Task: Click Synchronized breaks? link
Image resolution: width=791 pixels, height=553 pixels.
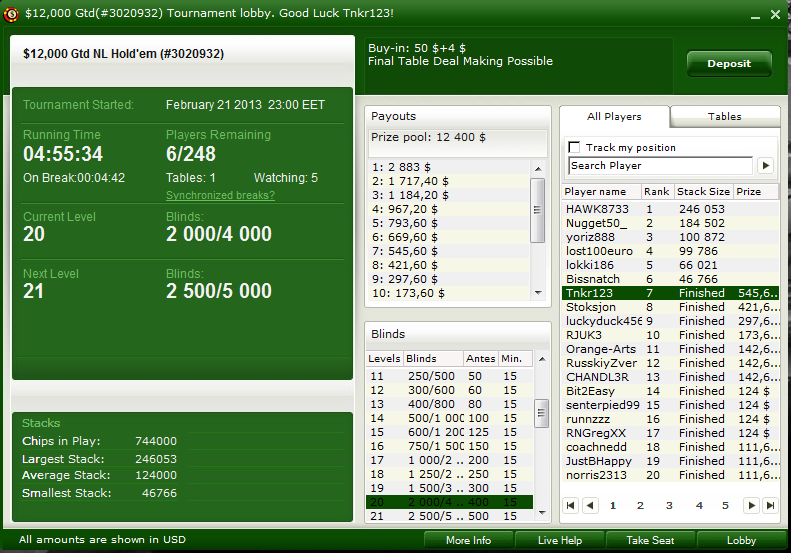Action: coord(220,195)
